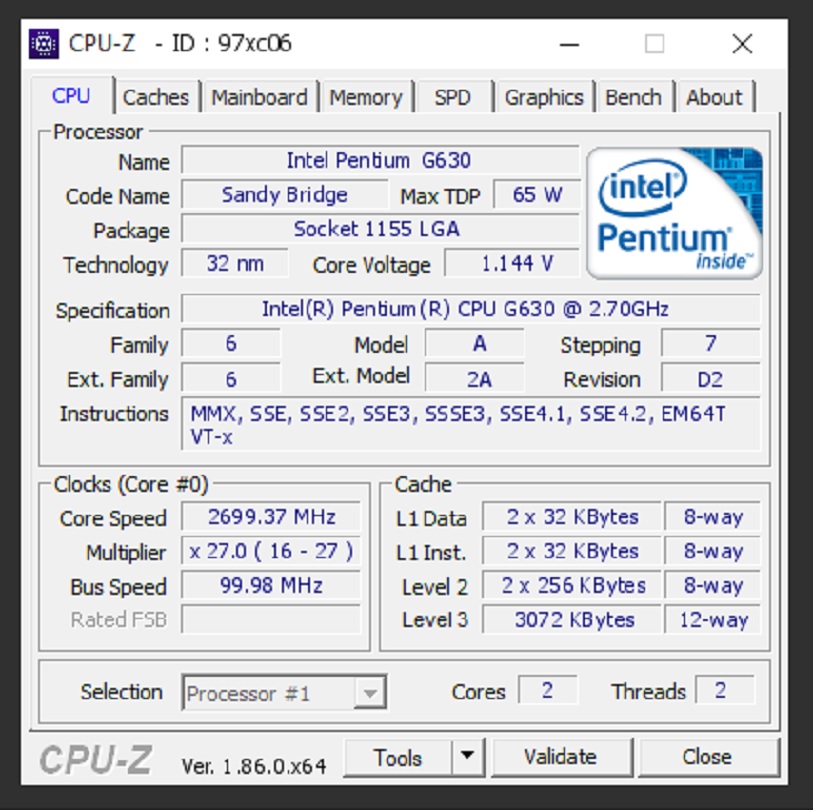View the Graphics tab
This screenshot has height=810, width=813.
point(544,97)
